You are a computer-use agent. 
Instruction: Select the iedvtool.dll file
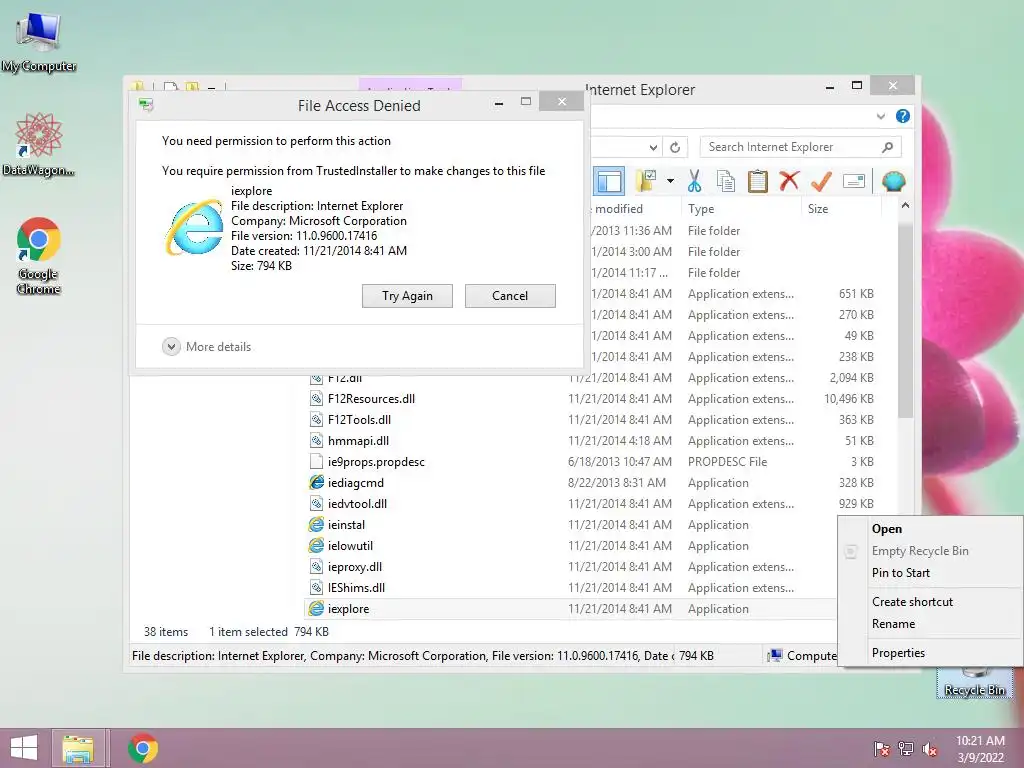point(357,504)
